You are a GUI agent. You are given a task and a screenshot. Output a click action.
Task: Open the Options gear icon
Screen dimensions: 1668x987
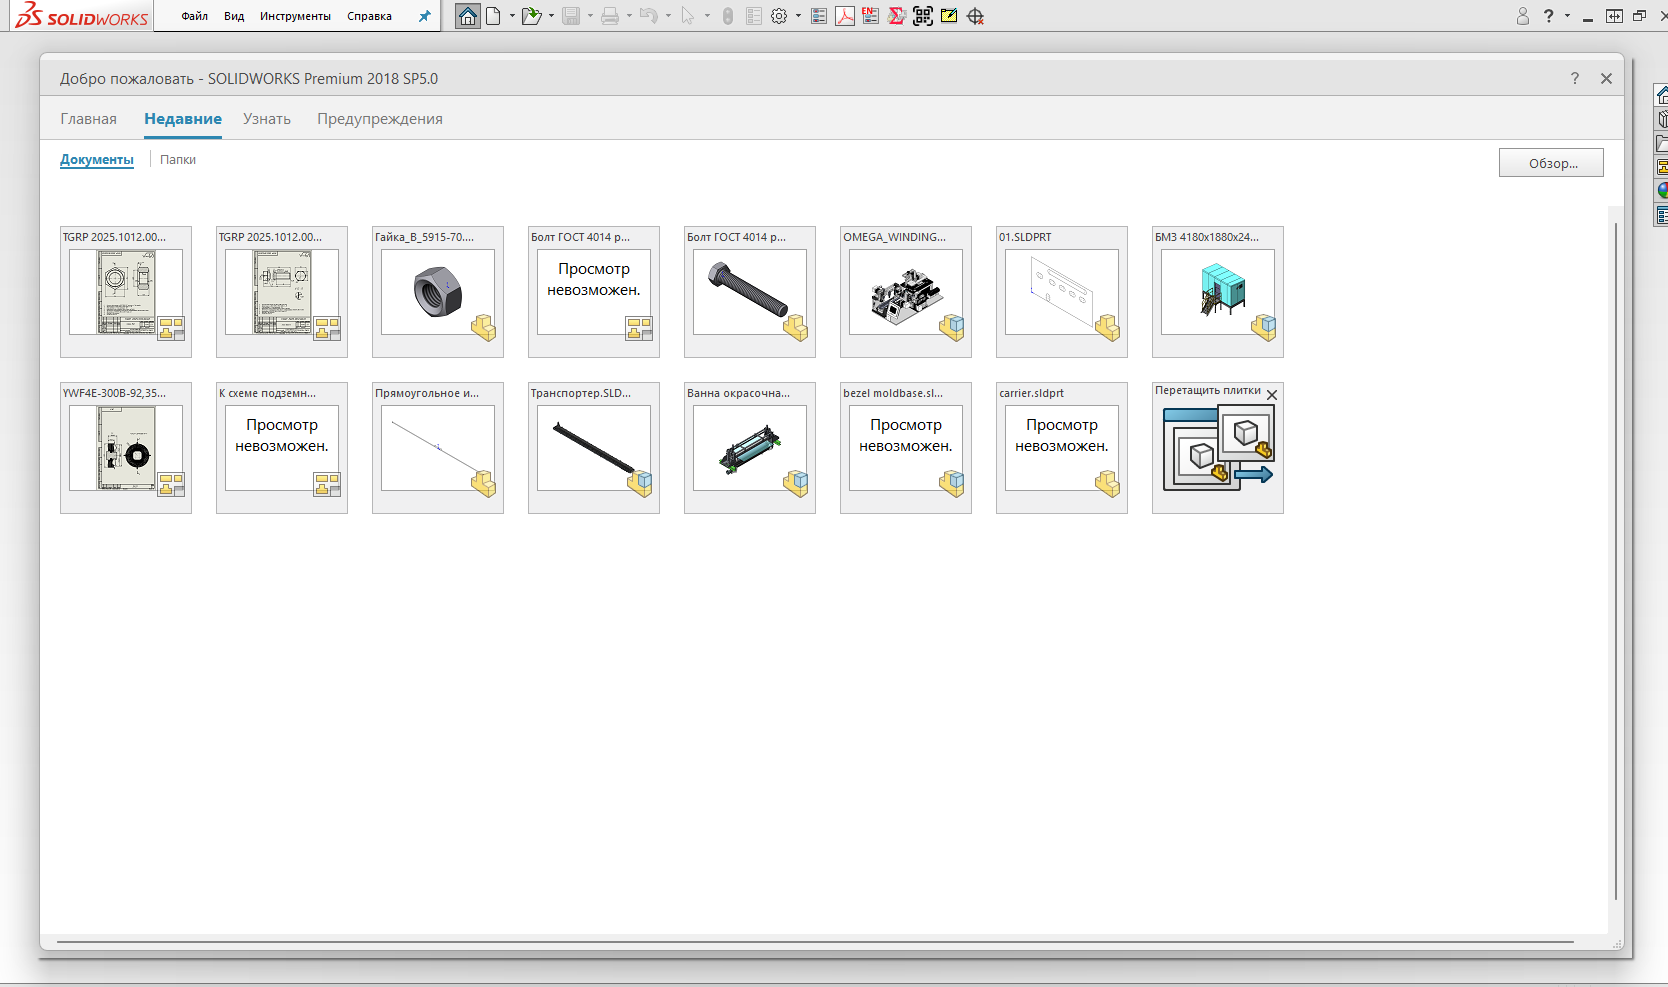pyautogui.click(x=779, y=16)
